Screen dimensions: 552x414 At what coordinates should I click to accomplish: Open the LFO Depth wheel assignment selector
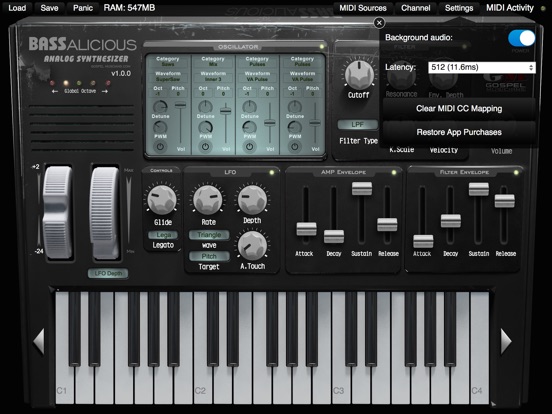click(x=108, y=273)
